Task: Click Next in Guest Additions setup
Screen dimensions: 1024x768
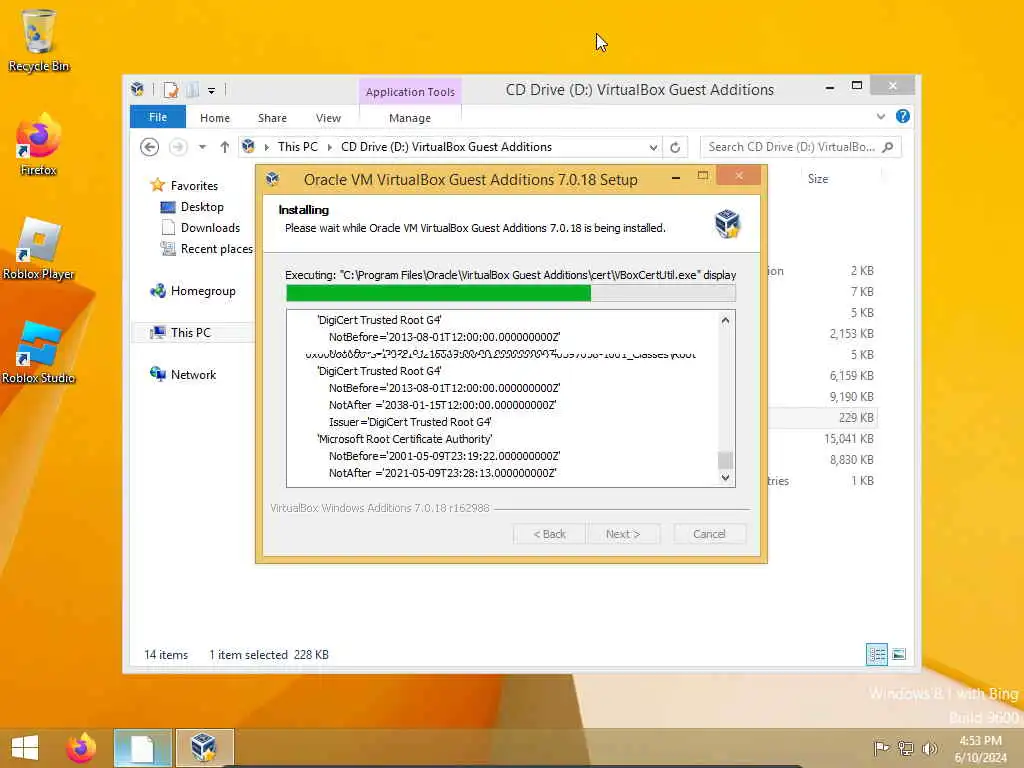Action: [x=622, y=534]
